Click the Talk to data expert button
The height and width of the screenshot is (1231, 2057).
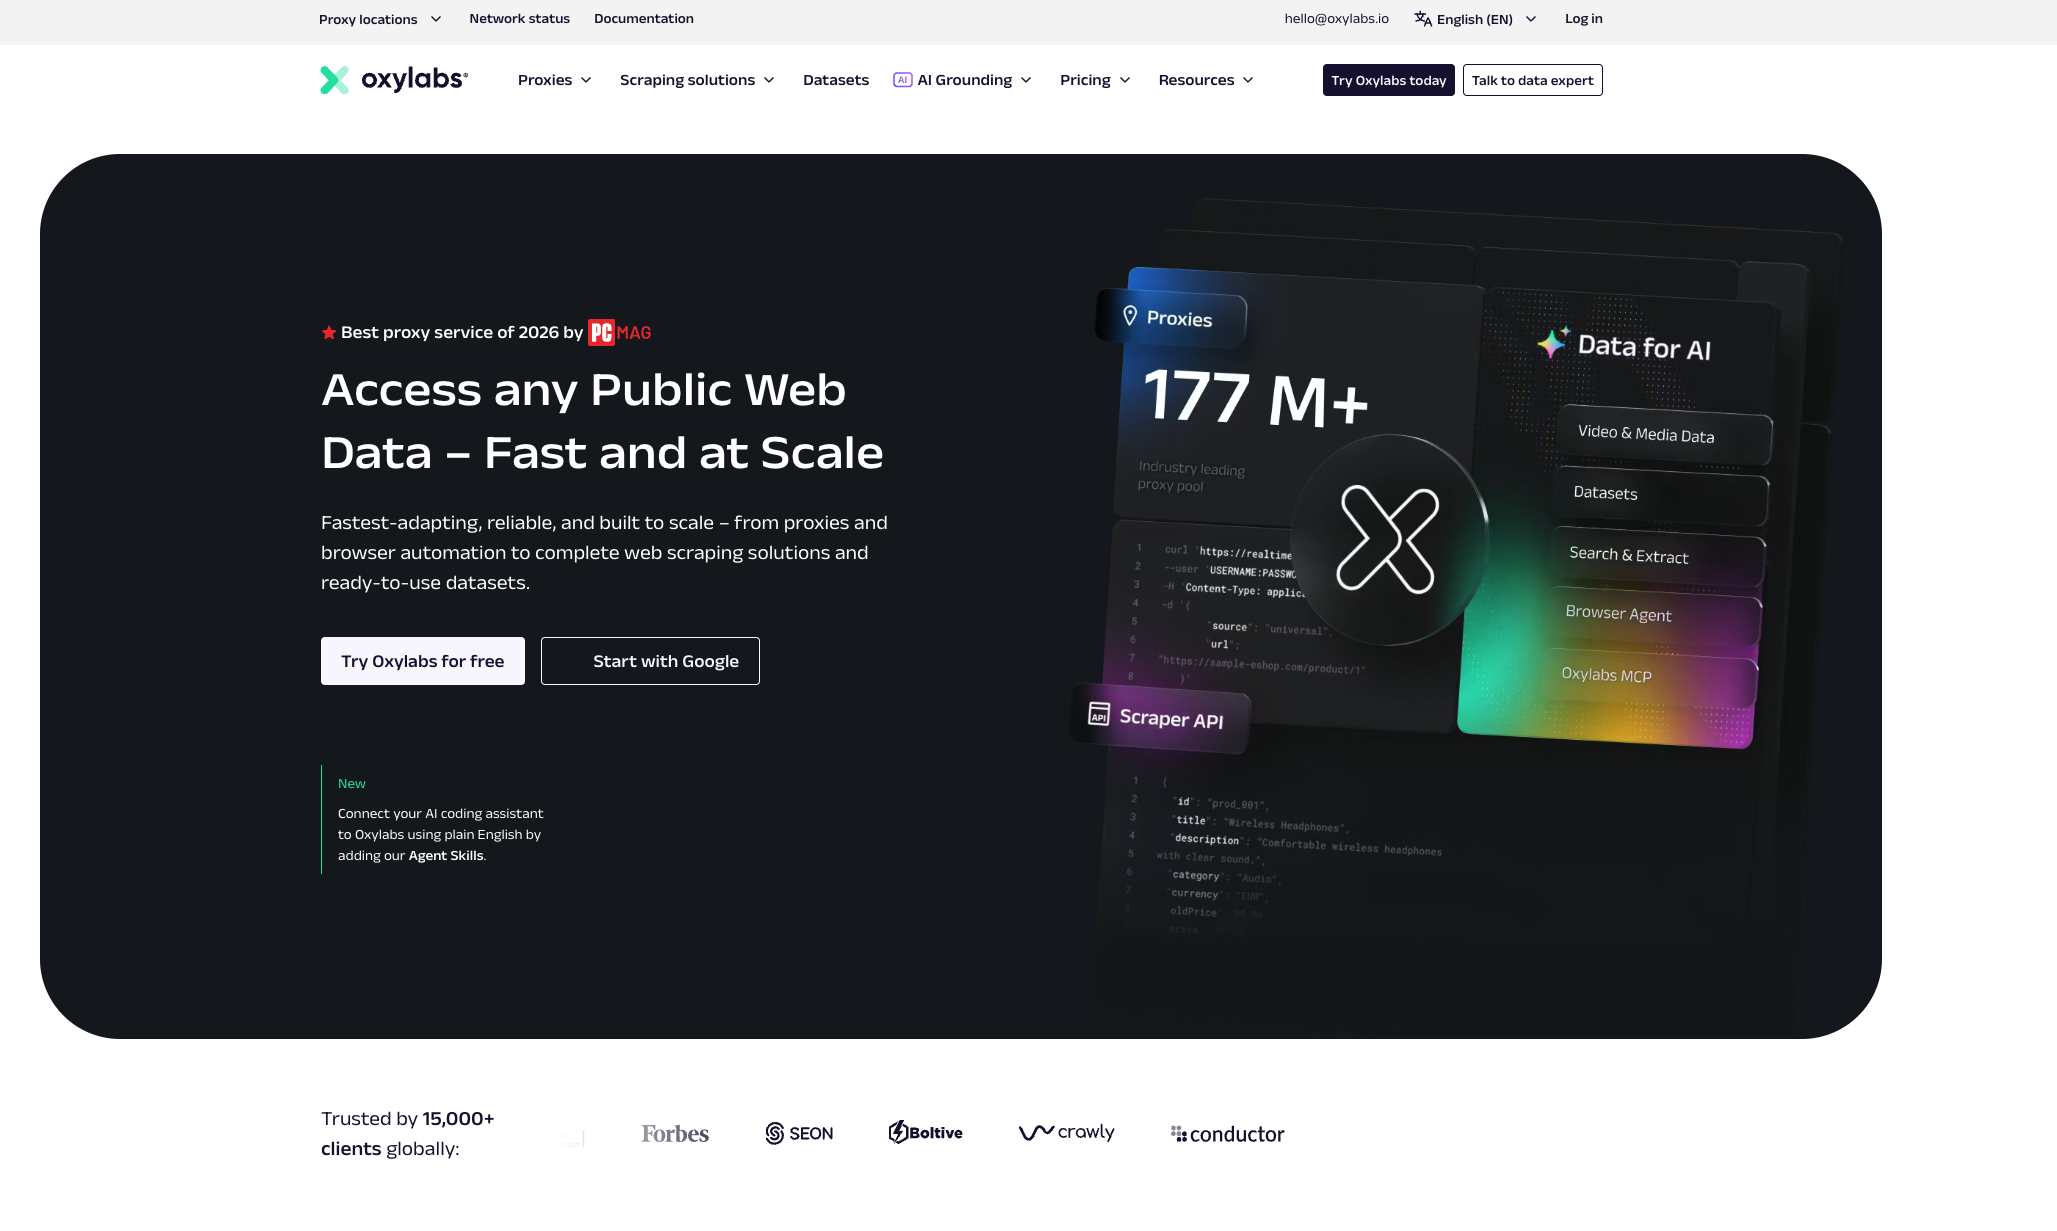[1533, 80]
